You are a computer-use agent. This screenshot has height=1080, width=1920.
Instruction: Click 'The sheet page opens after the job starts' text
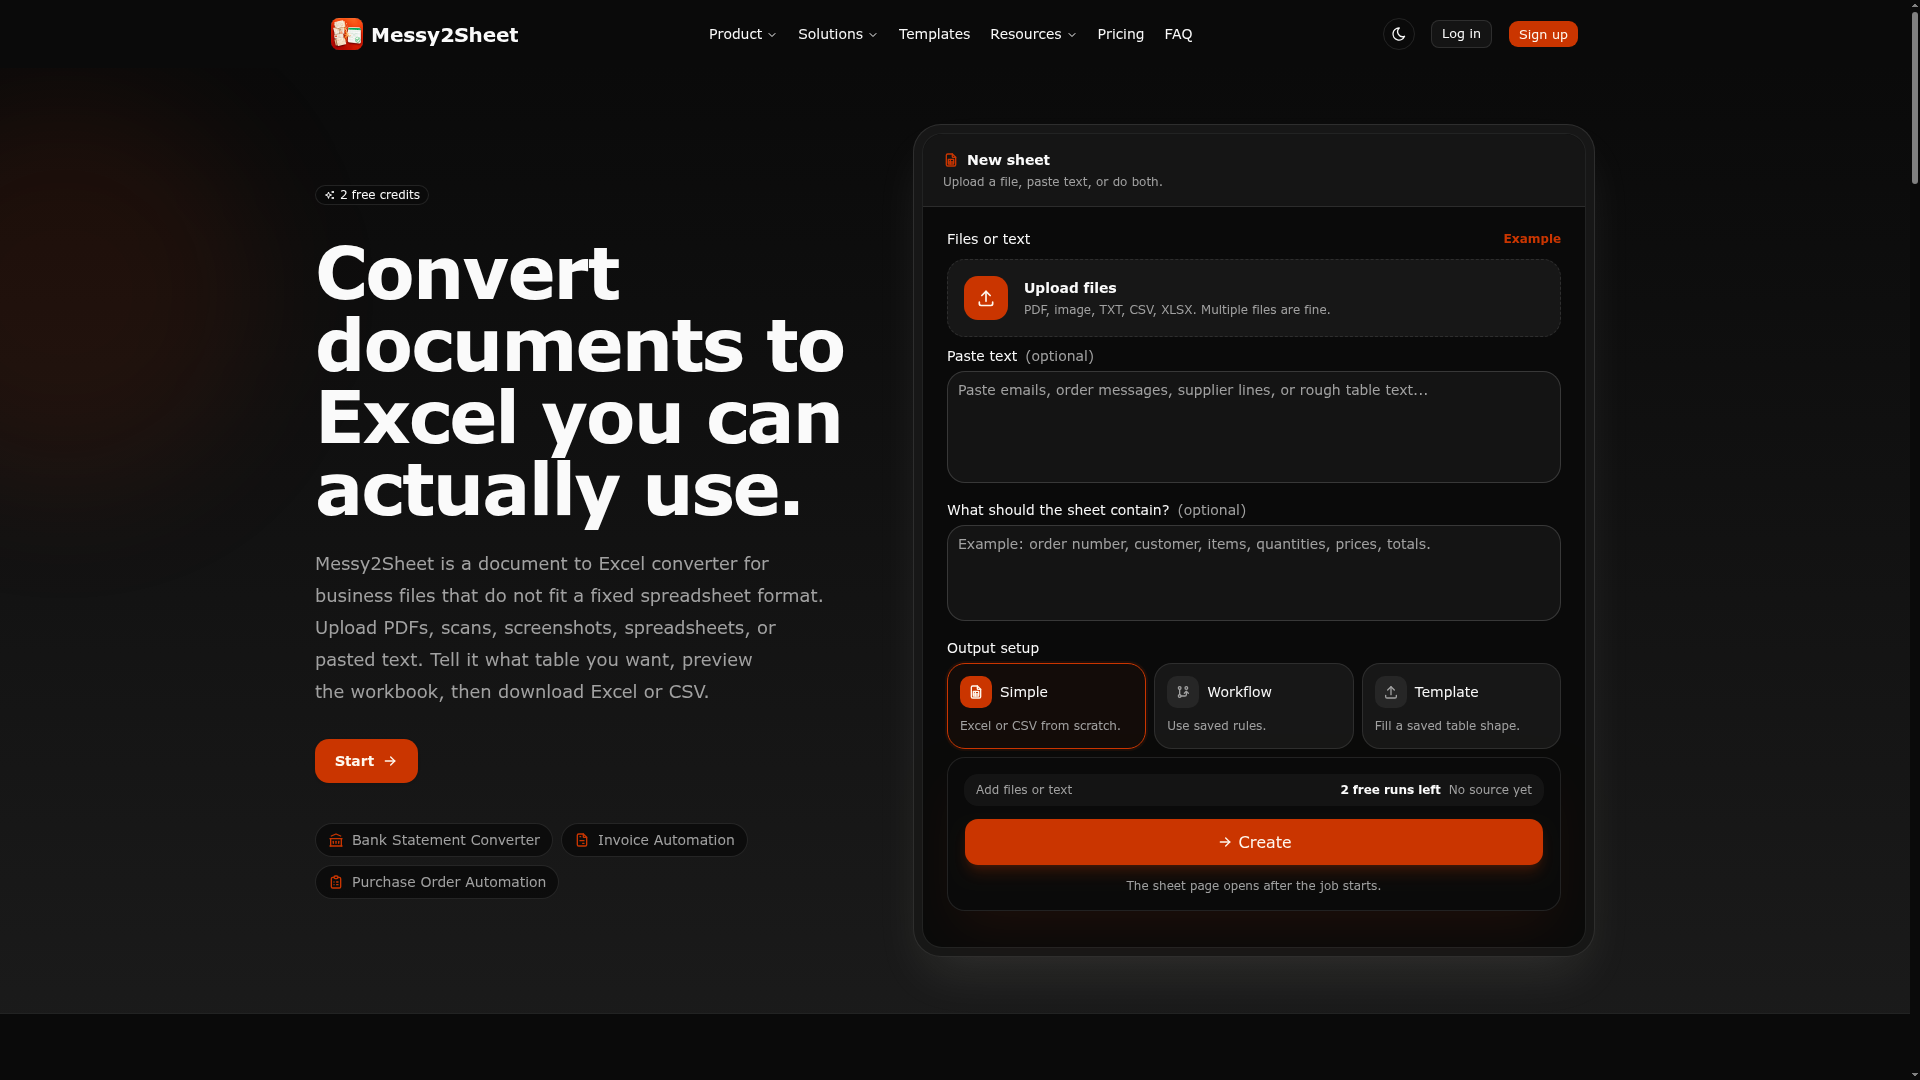point(1254,886)
